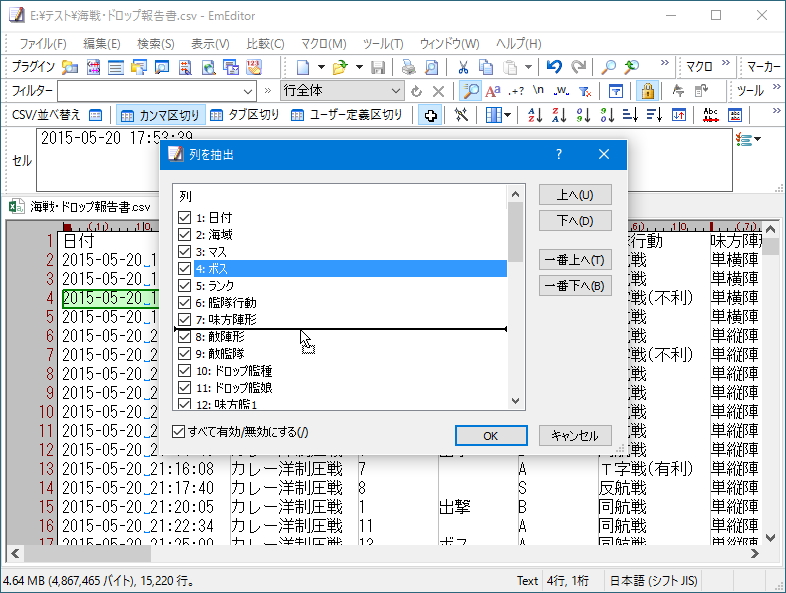
Task: Expand the New file dropdown arrow
Action: click(321, 67)
